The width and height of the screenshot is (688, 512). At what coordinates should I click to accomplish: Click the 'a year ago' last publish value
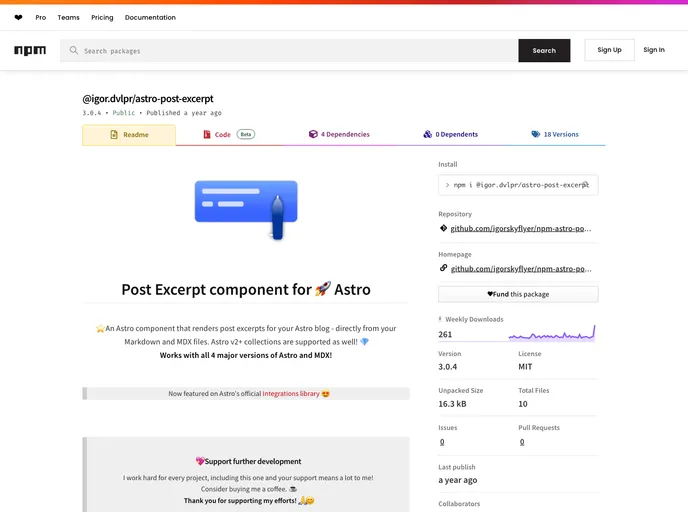(458, 480)
